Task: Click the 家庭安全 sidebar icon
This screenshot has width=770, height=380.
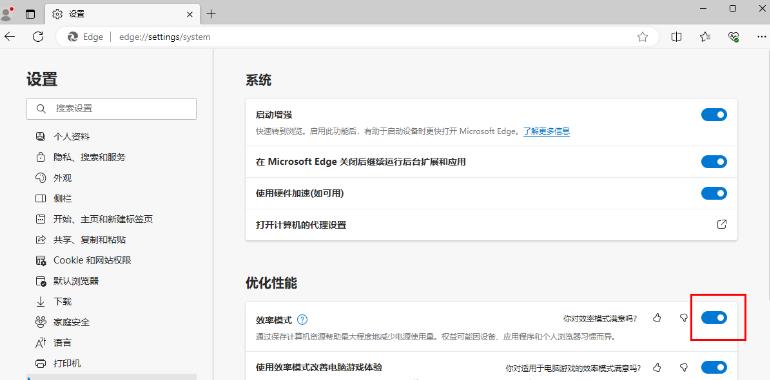Action: click(x=40, y=322)
